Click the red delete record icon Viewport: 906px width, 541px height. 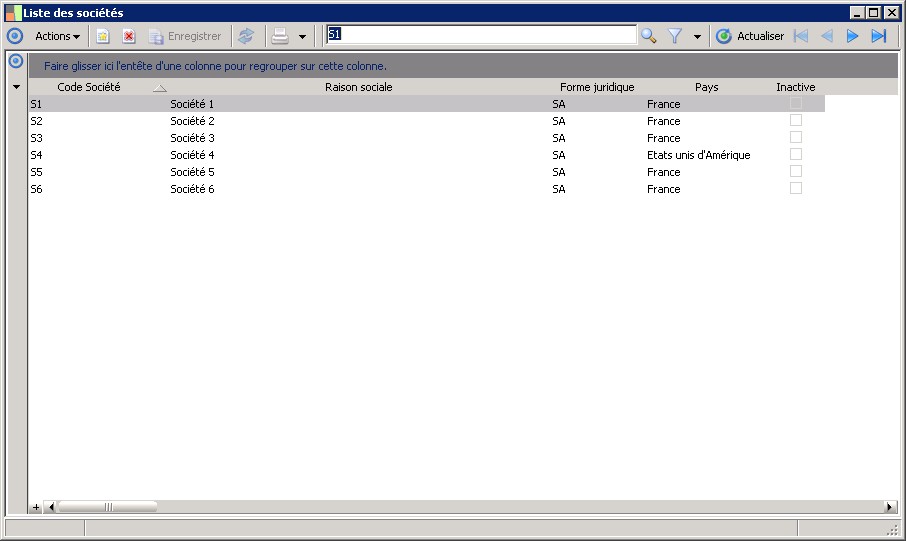[129, 36]
